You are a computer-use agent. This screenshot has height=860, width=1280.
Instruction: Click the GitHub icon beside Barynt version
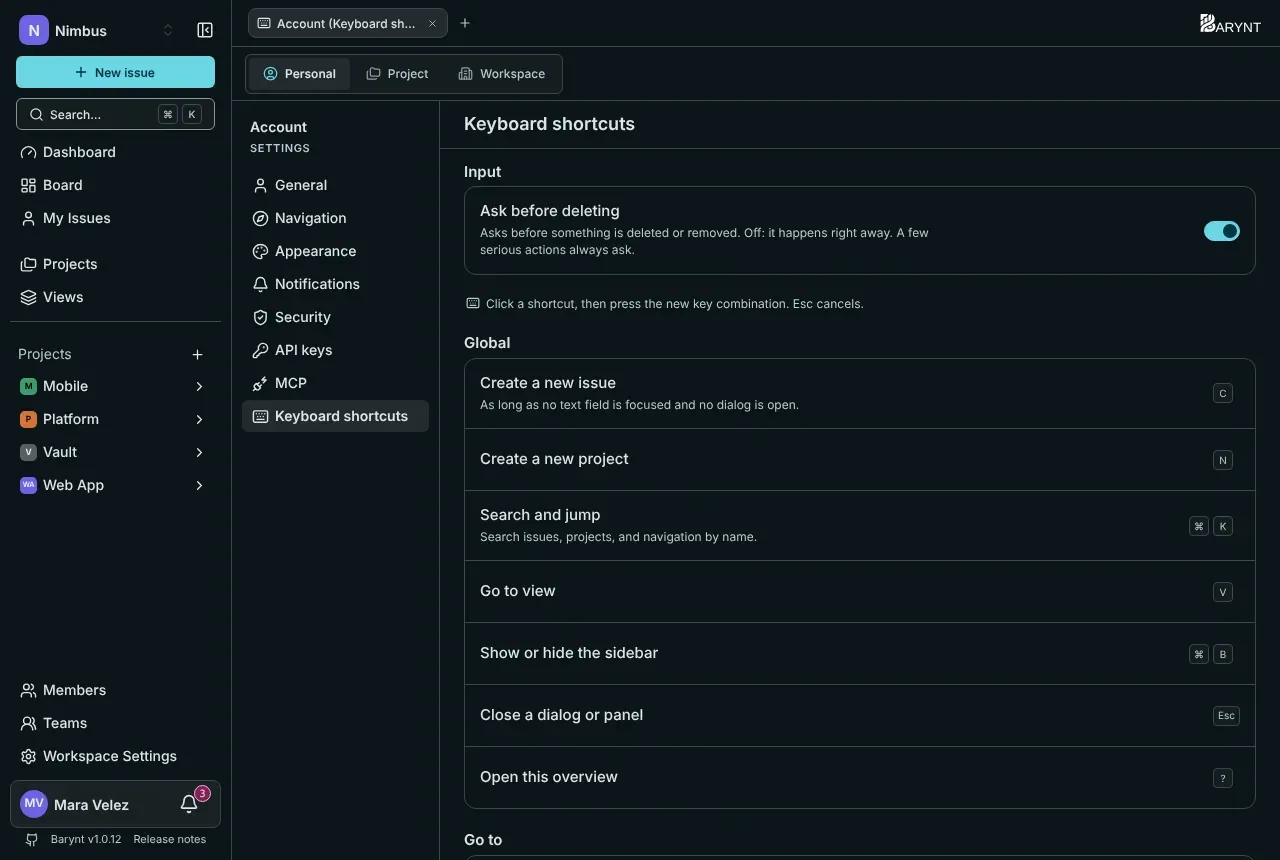(32, 839)
